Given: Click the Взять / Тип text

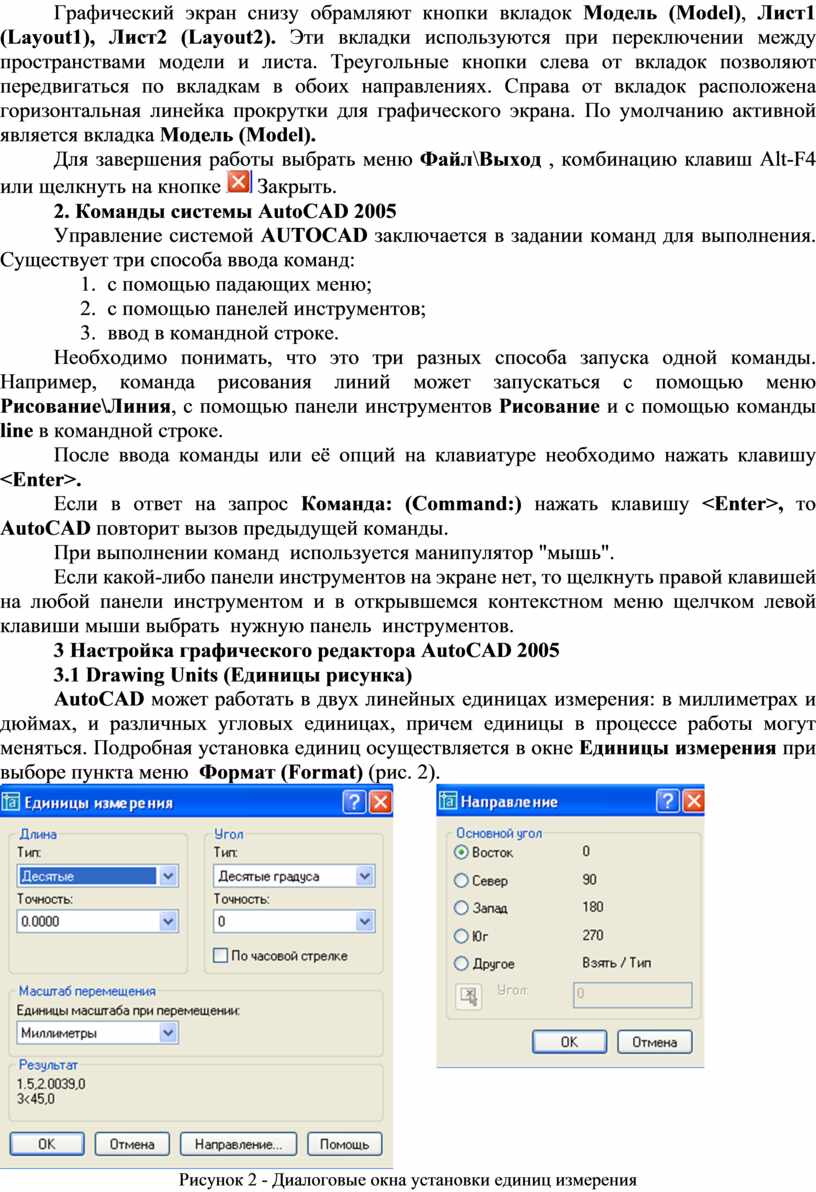Looking at the screenshot, I should click(x=617, y=962).
